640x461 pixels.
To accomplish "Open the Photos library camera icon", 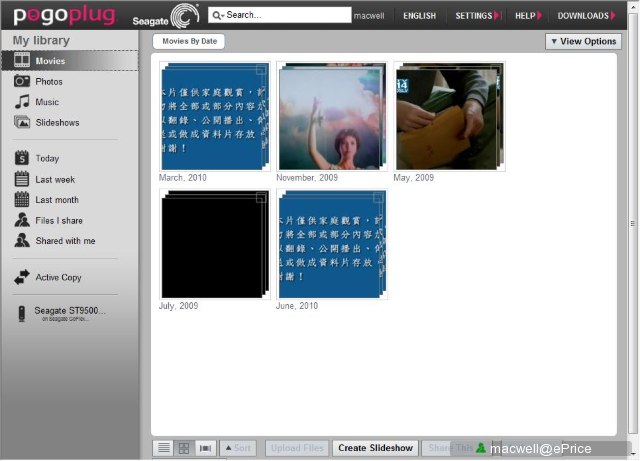I will coord(22,81).
